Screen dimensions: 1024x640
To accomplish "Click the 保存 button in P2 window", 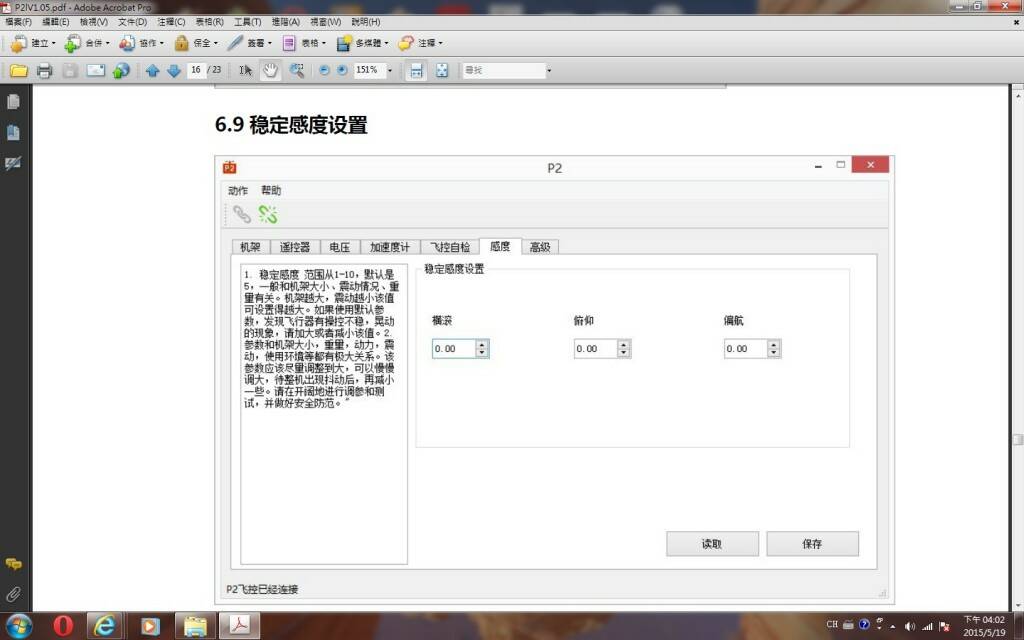I will pyautogui.click(x=812, y=543).
